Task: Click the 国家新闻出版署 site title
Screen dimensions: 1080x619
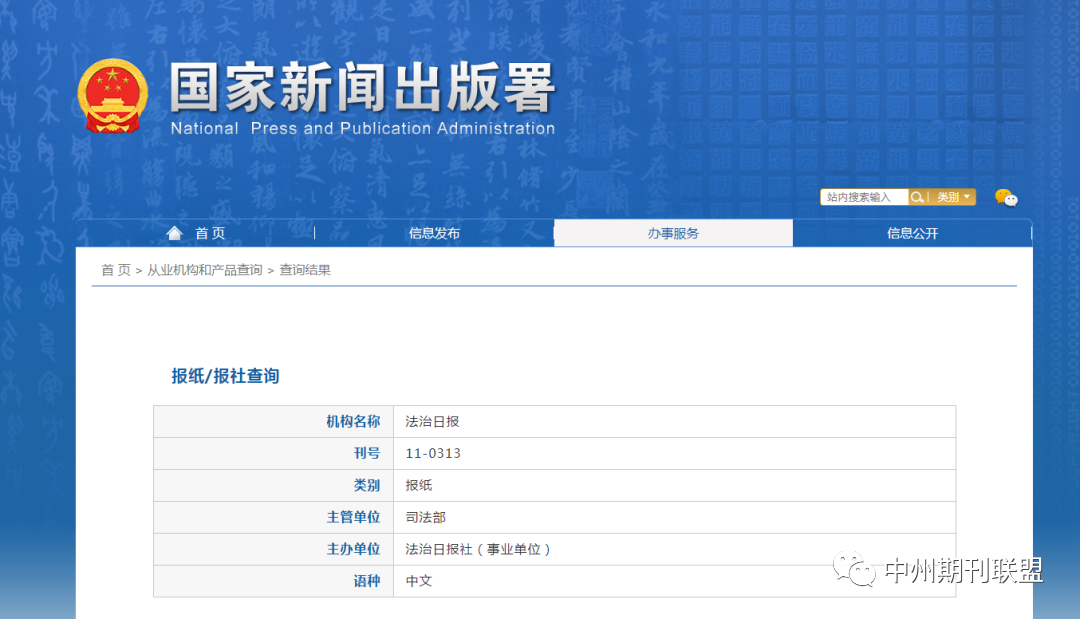Action: (362, 87)
